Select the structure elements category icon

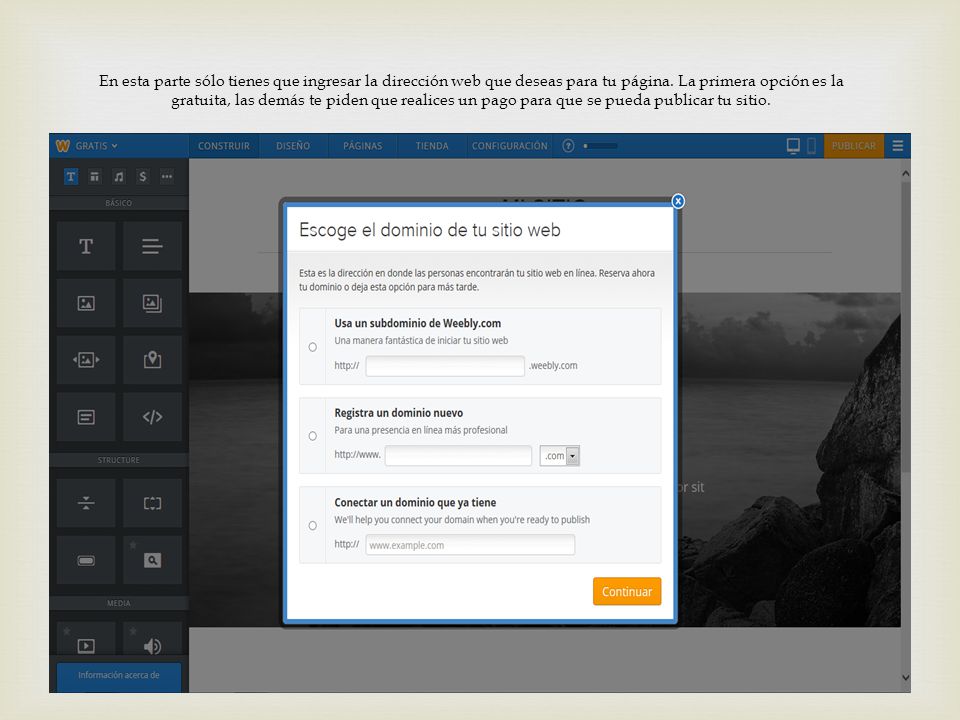[x=94, y=177]
